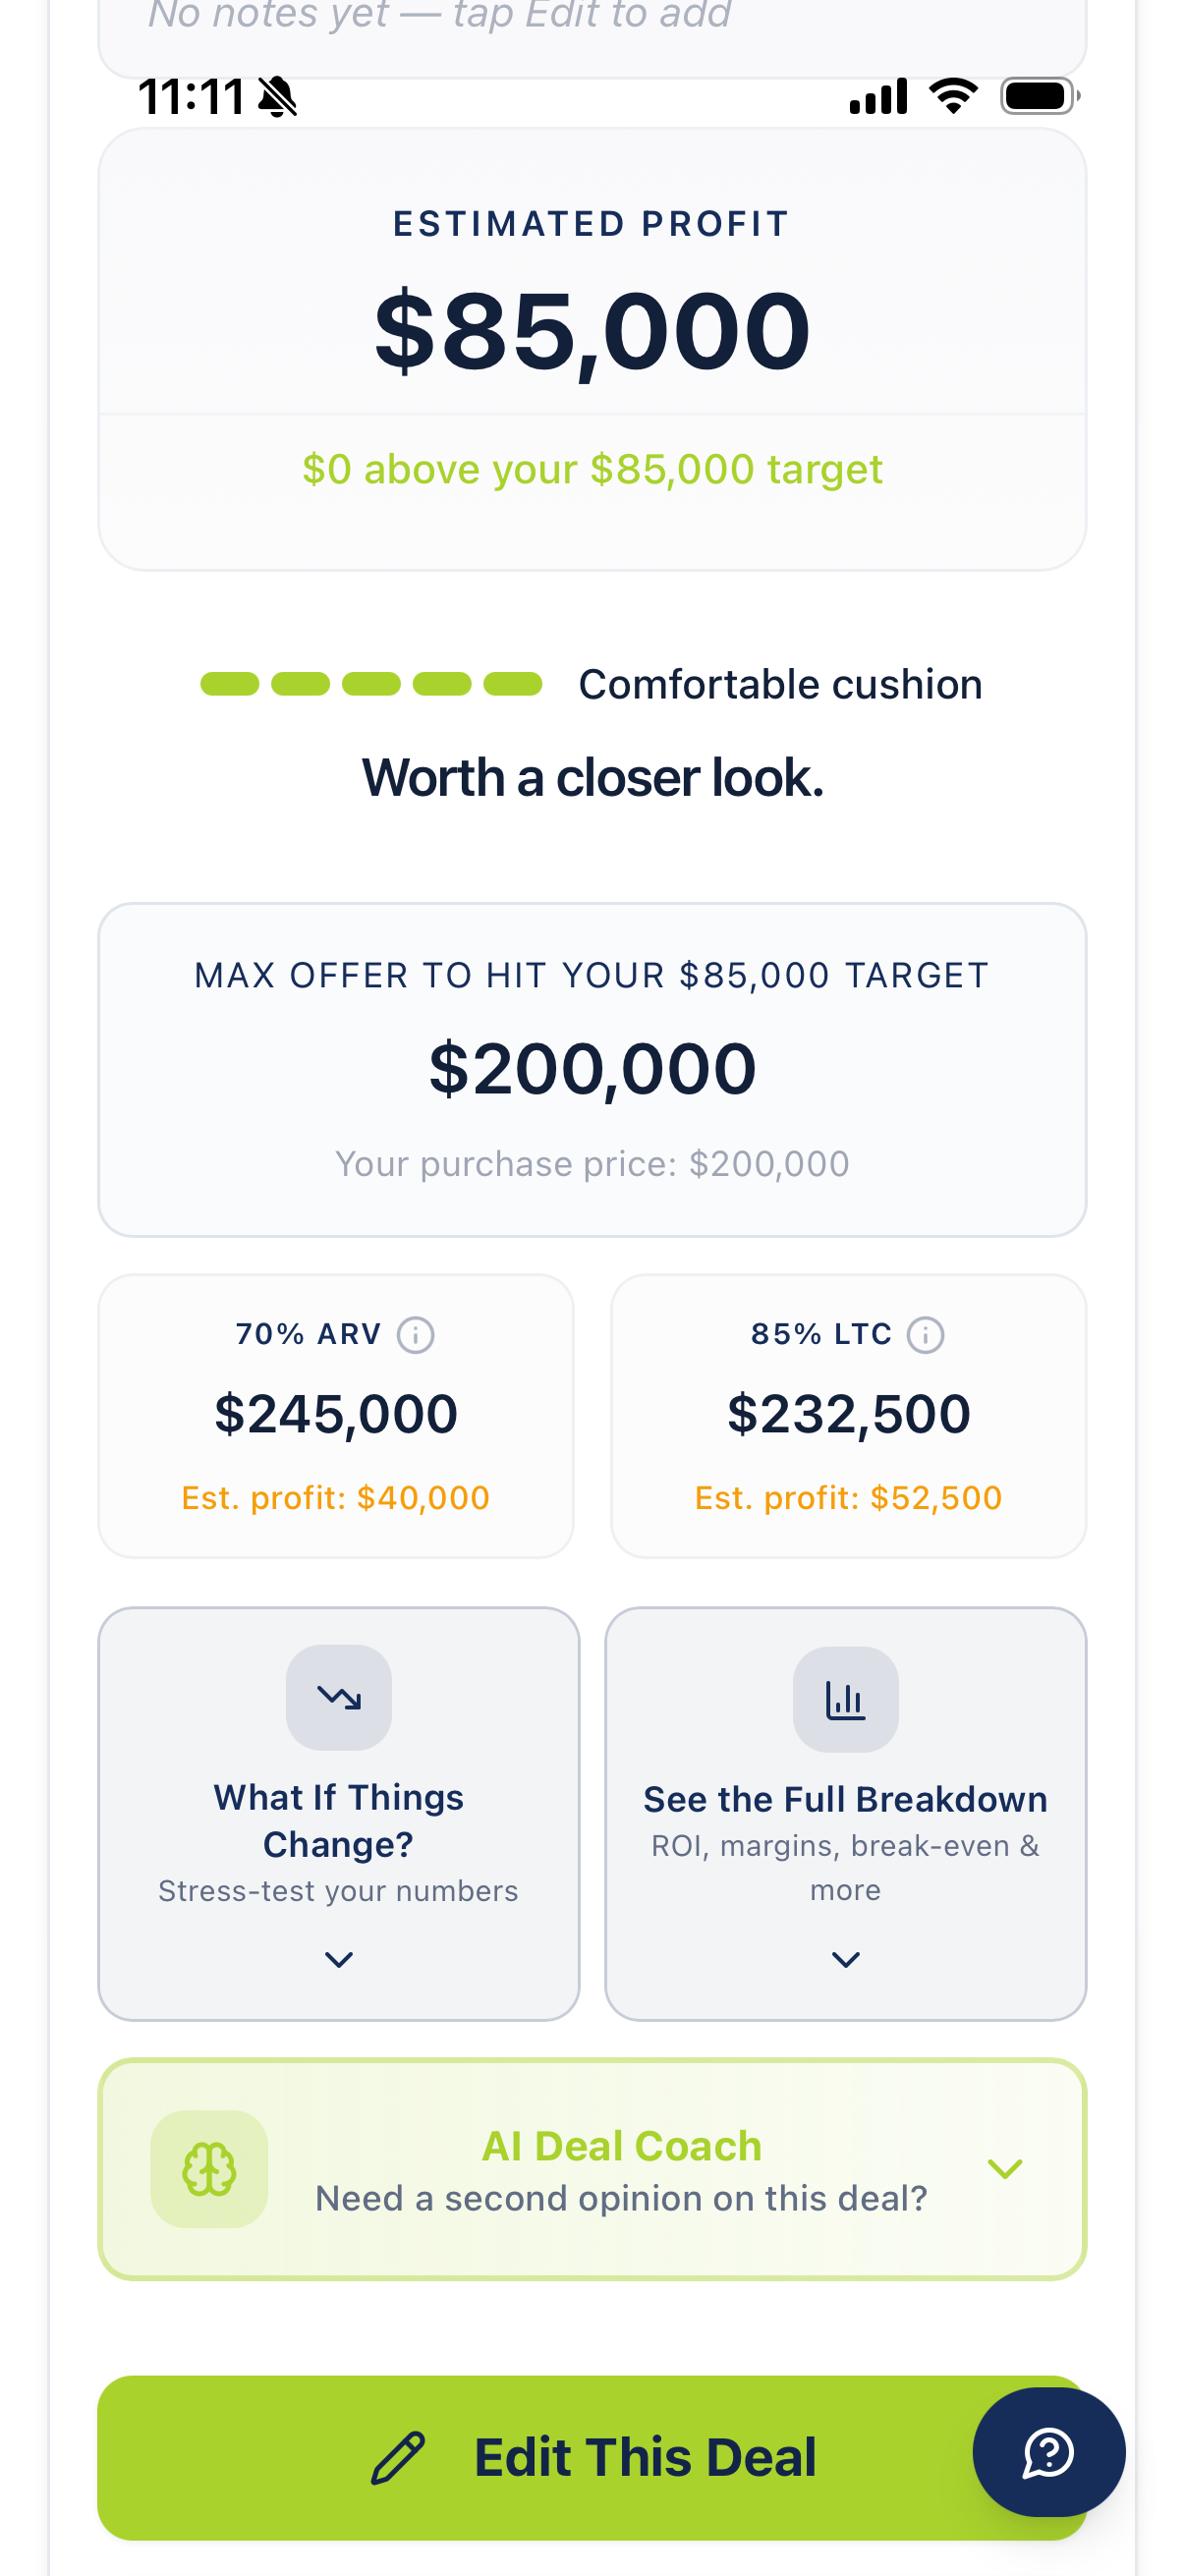
Task: Open the What If Things Change card
Action: (339, 1814)
